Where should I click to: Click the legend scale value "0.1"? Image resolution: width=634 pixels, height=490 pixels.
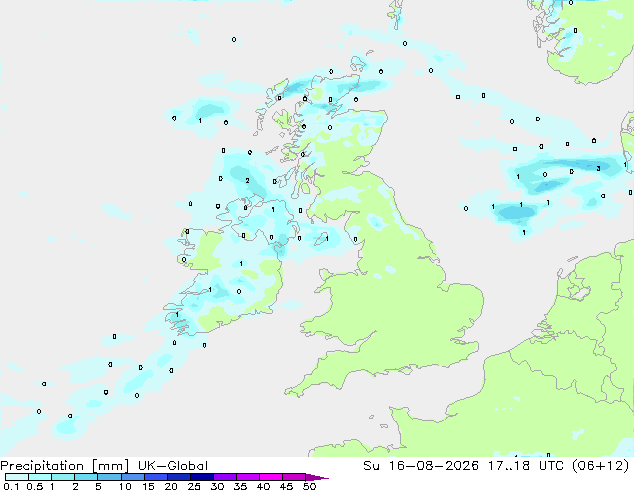click(11, 486)
